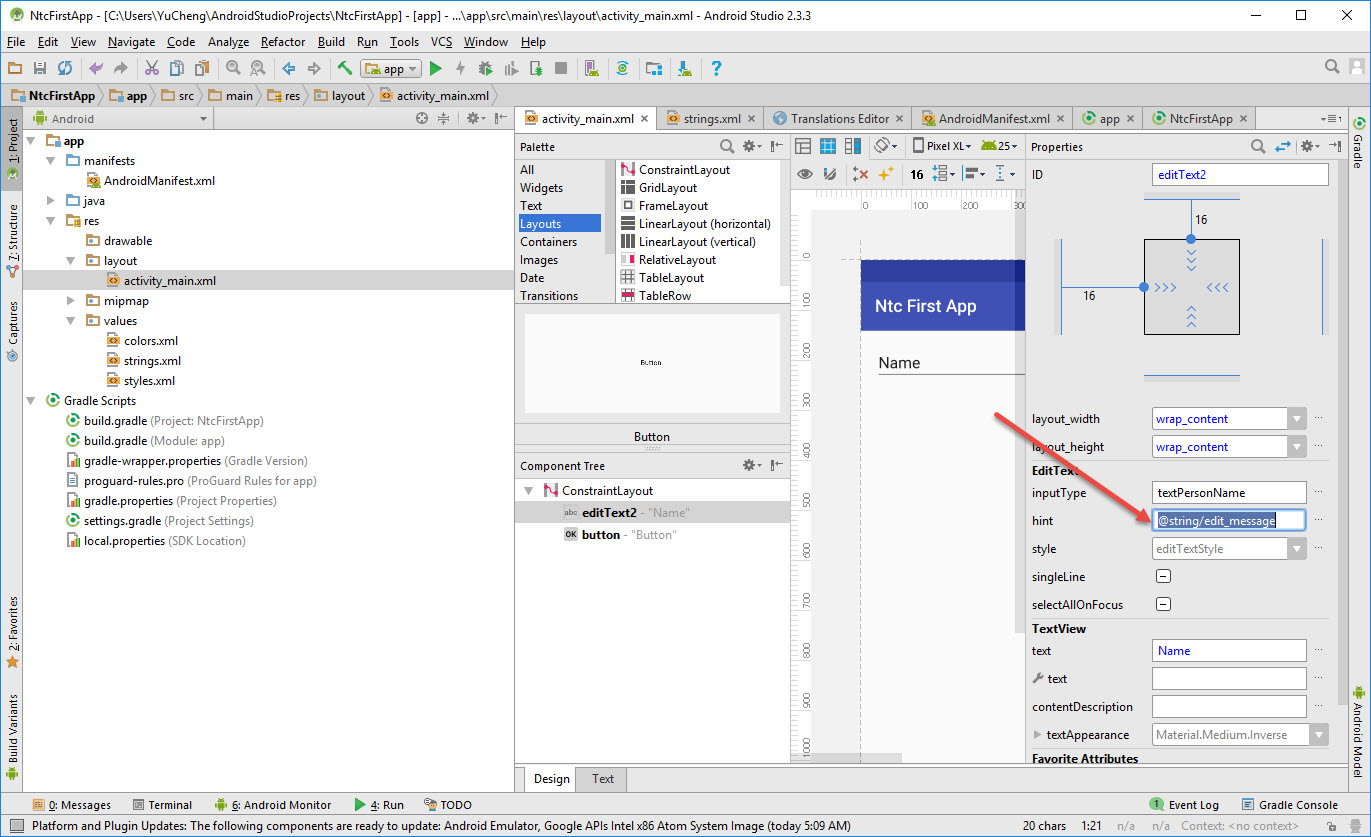This screenshot has width=1371, height=837.
Task: Click the hint input field
Action: (1229, 520)
